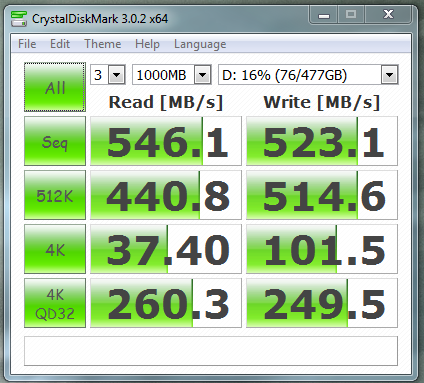Open the Help menu
The height and width of the screenshot is (383, 424).
147,44
